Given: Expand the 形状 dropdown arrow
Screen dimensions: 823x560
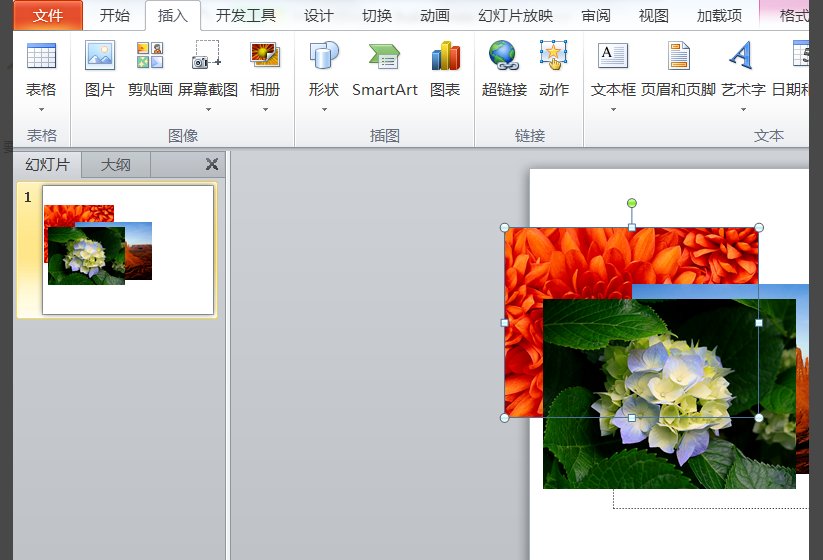Looking at the screenshot, I should (x=324, y=109).
